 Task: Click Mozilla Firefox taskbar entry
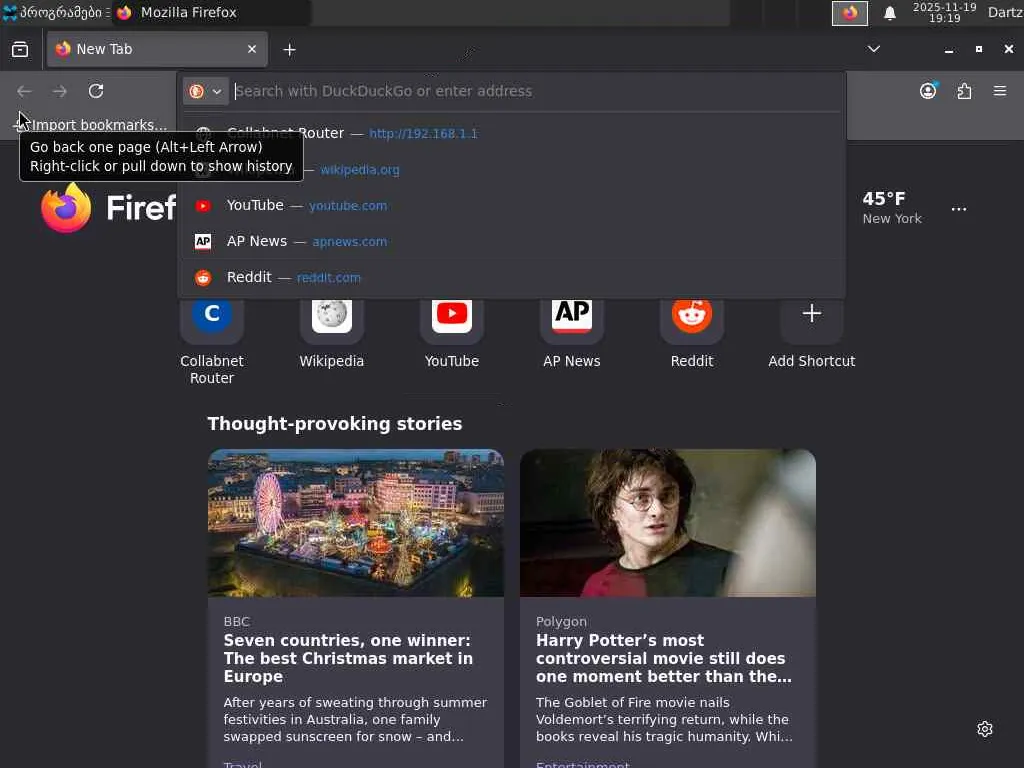click(212, 12)
